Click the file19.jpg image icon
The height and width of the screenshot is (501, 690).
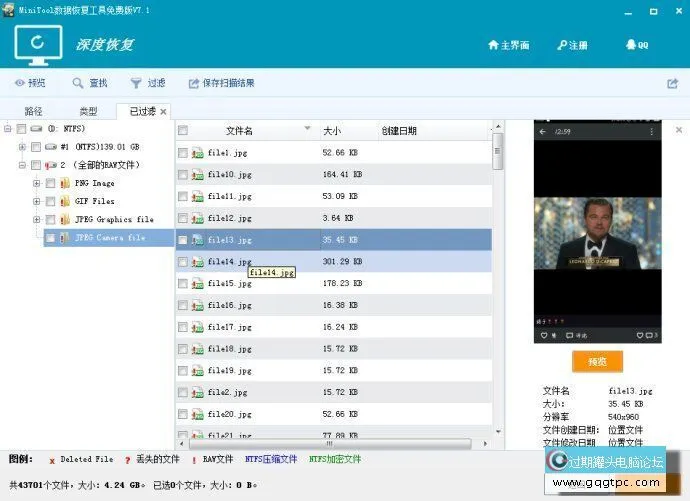pyautogui.click(x=197, y=370)
